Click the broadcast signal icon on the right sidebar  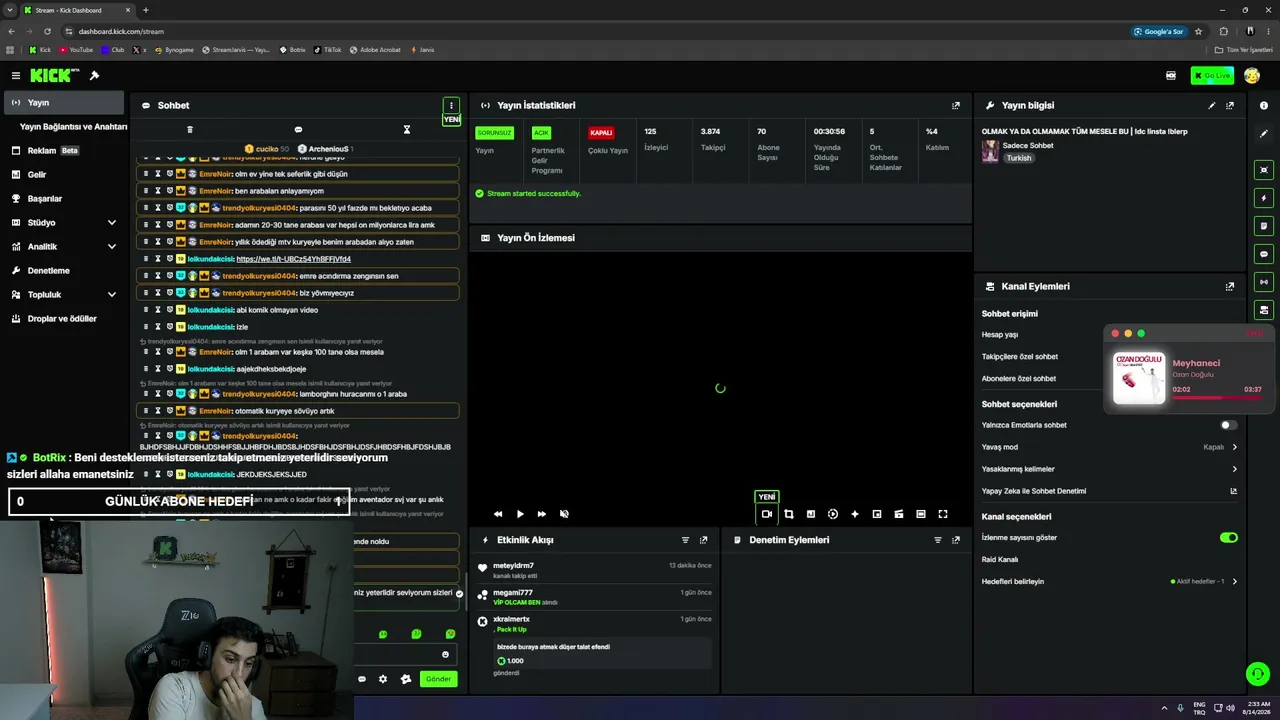(1265, 282)
